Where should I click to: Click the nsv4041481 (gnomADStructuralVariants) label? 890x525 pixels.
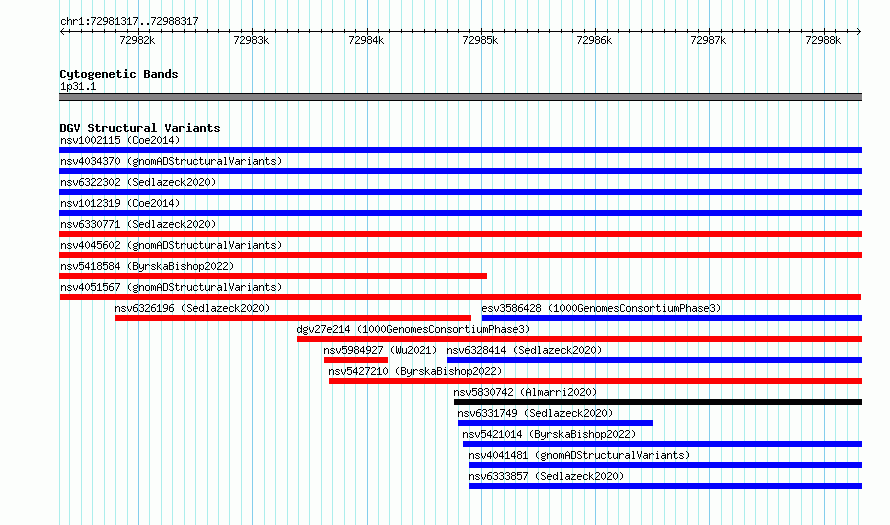coord(579,455)
